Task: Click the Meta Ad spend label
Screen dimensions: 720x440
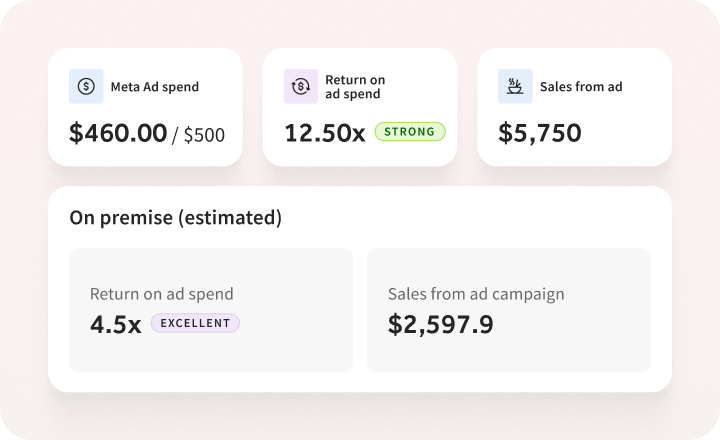Action: pyautogui.click(x=155, y=87)
